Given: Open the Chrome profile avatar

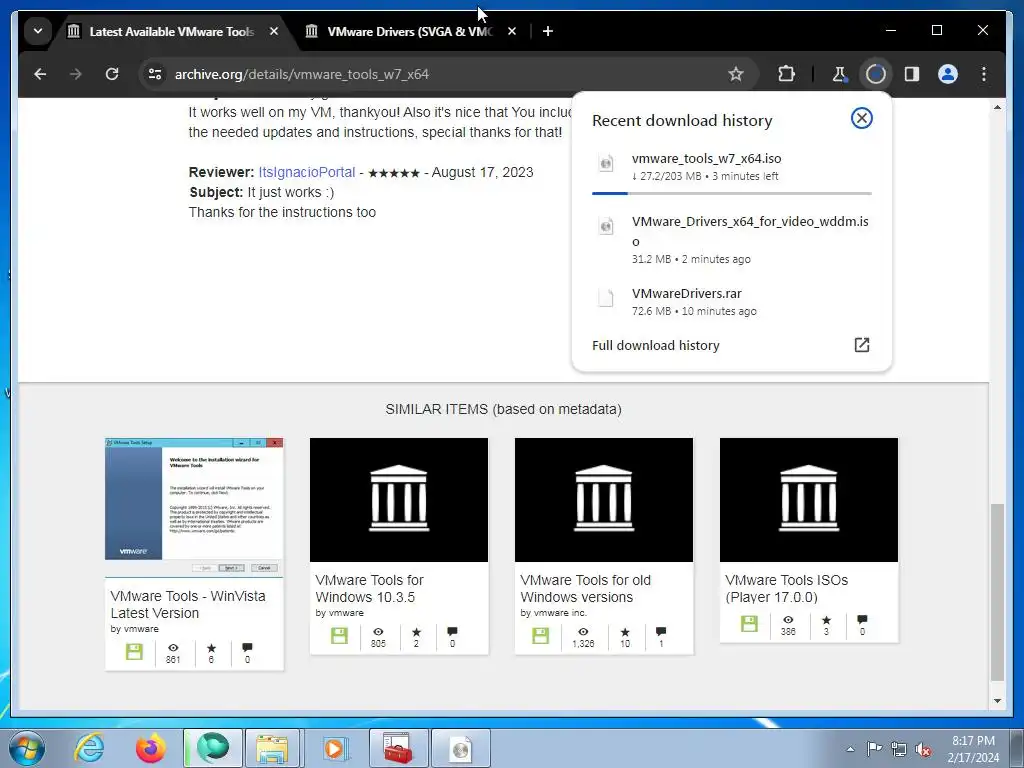Looking at the screenshot, I should pos(948,74).
